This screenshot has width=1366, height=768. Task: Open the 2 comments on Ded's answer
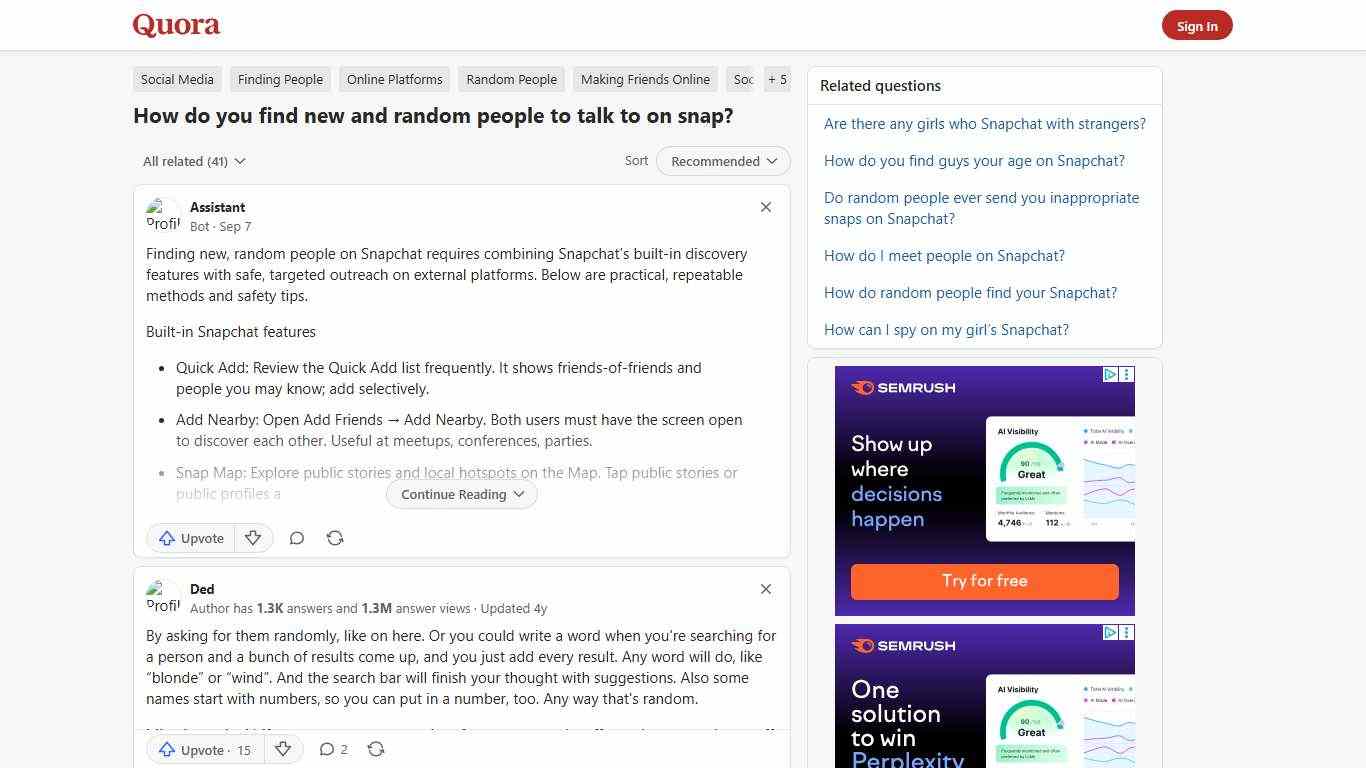(x=333, y=749)
